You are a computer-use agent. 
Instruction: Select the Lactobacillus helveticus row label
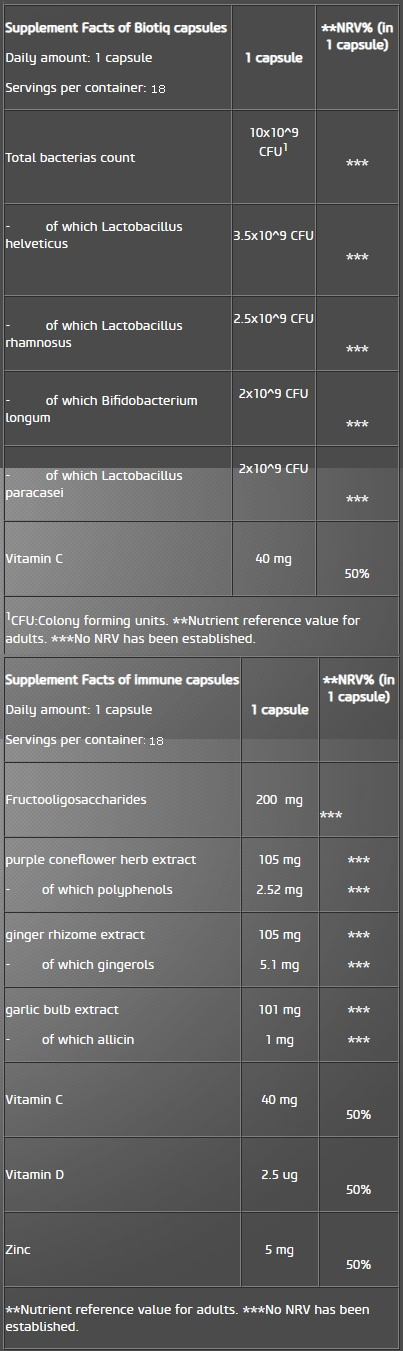tap(94, 235)
